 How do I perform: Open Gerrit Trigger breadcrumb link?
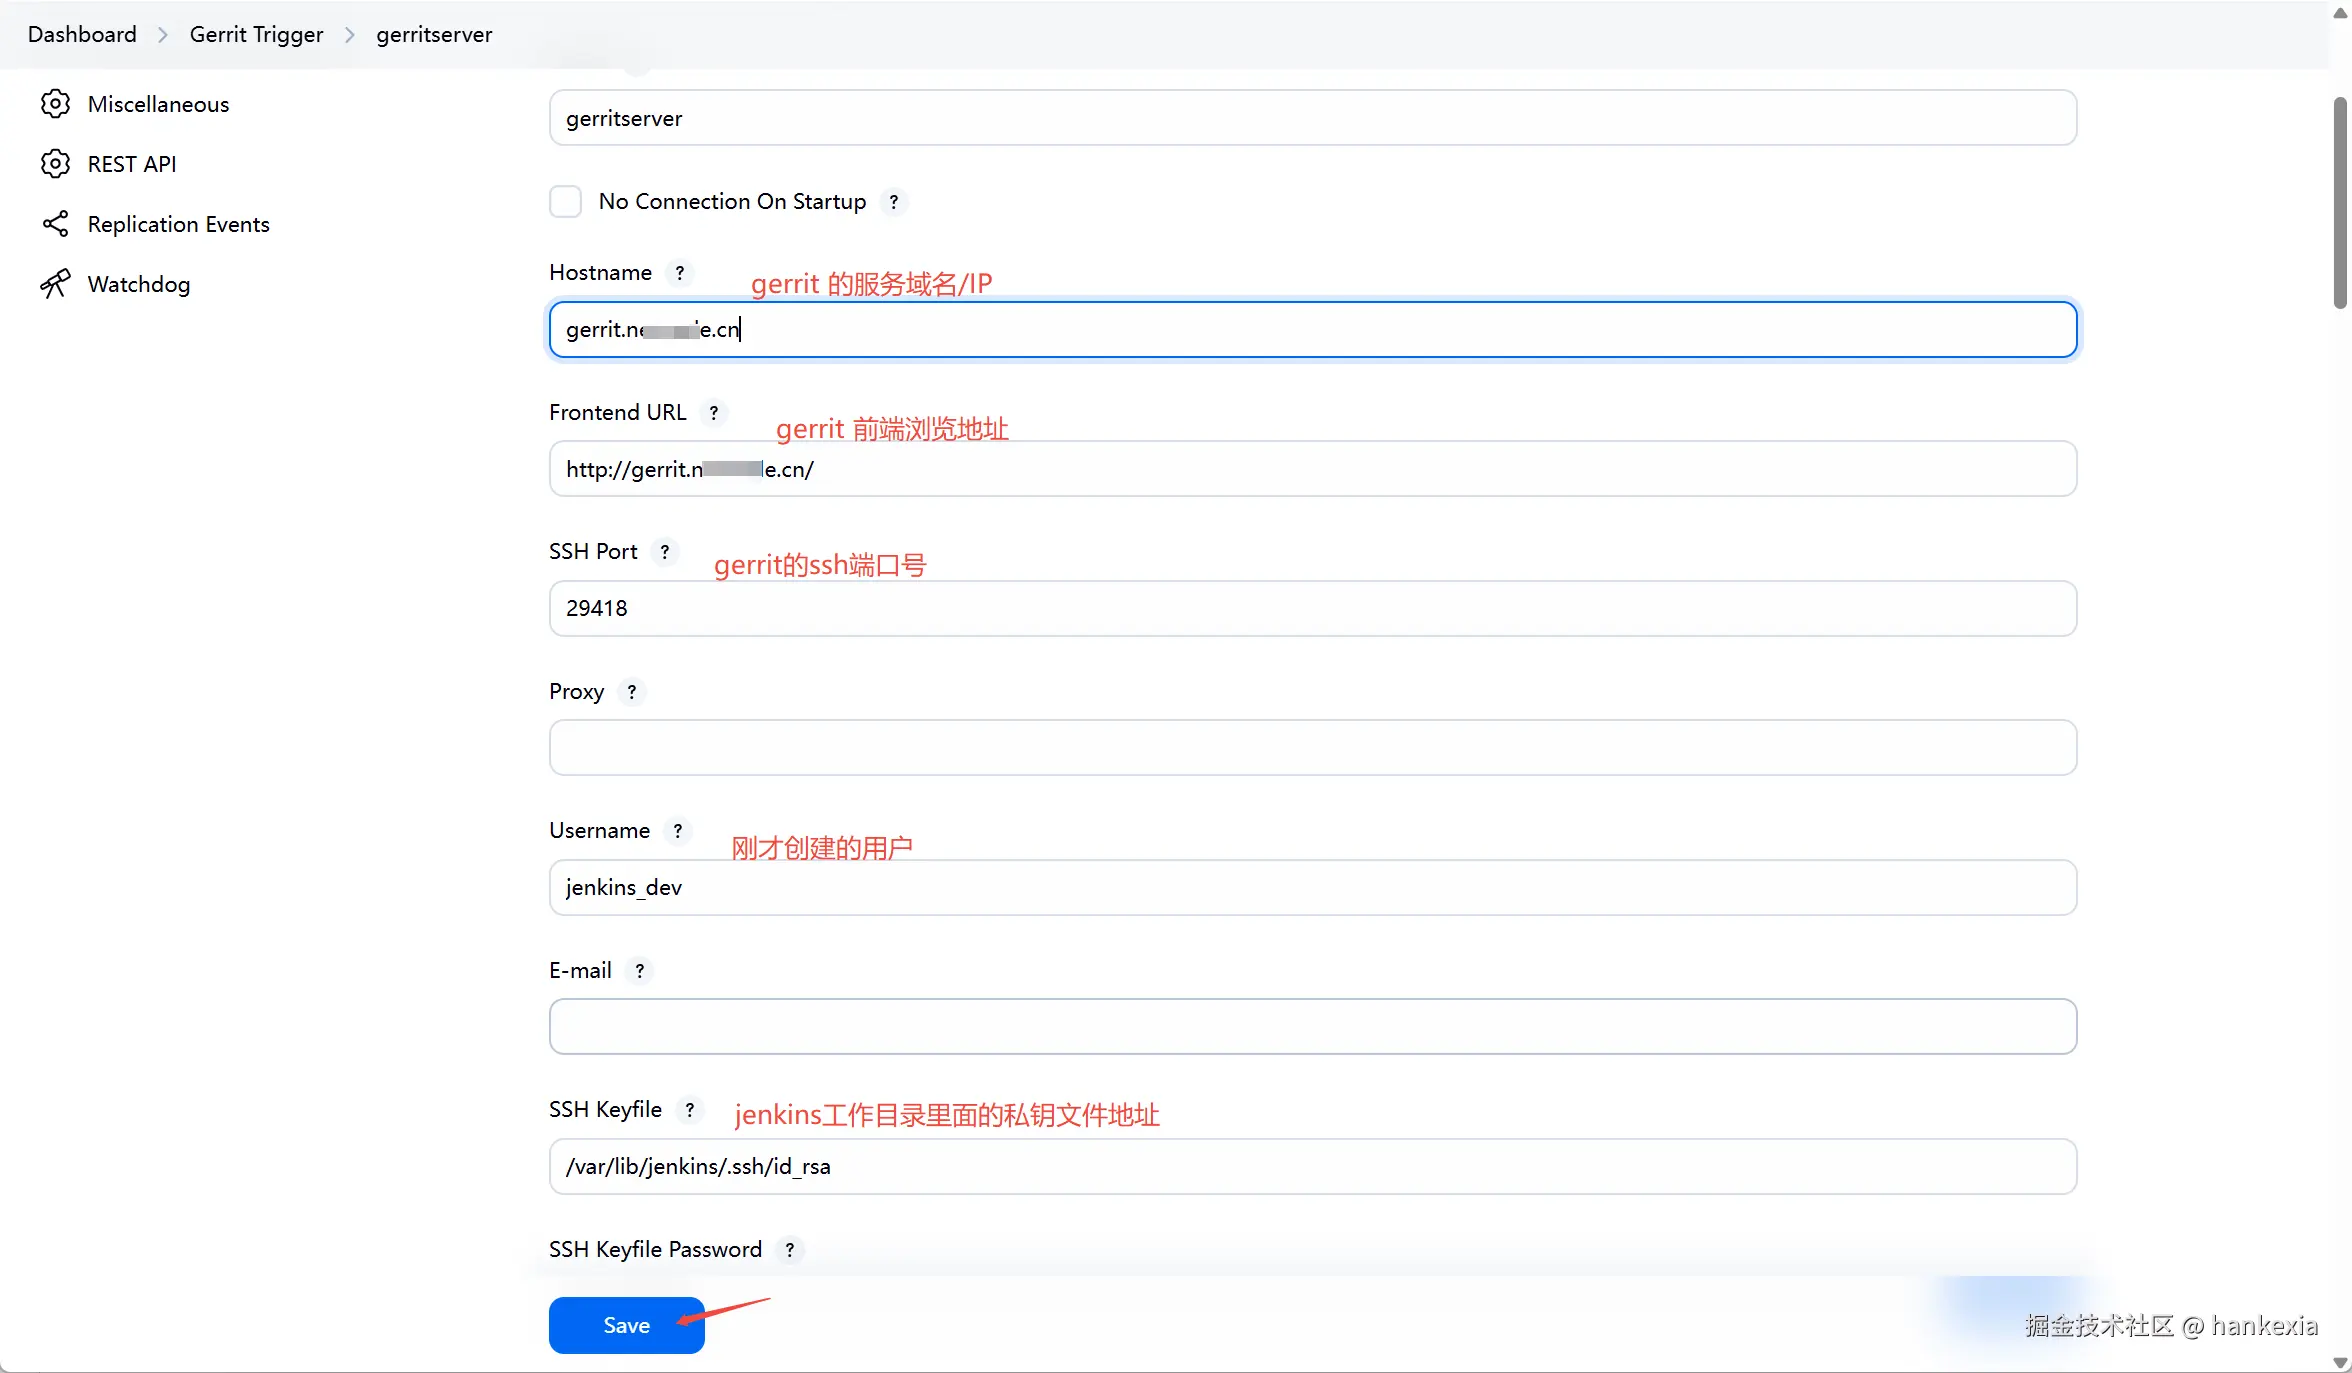click(x=256, y=35)
